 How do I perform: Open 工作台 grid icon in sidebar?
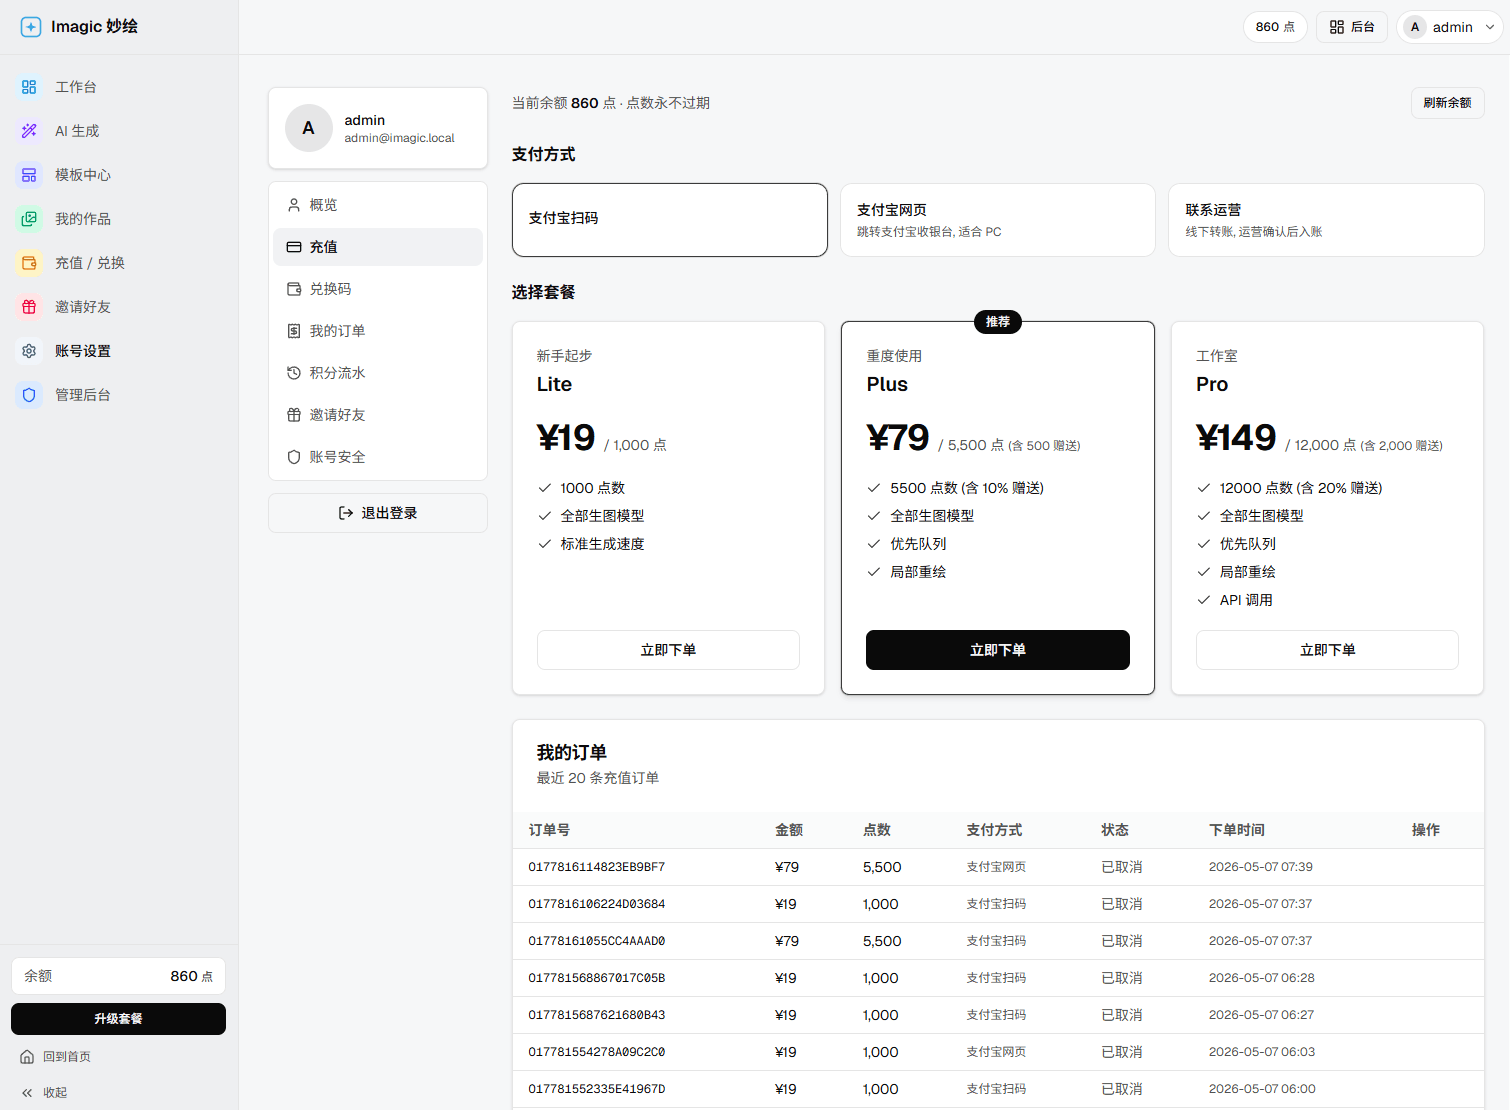point(29,87)
